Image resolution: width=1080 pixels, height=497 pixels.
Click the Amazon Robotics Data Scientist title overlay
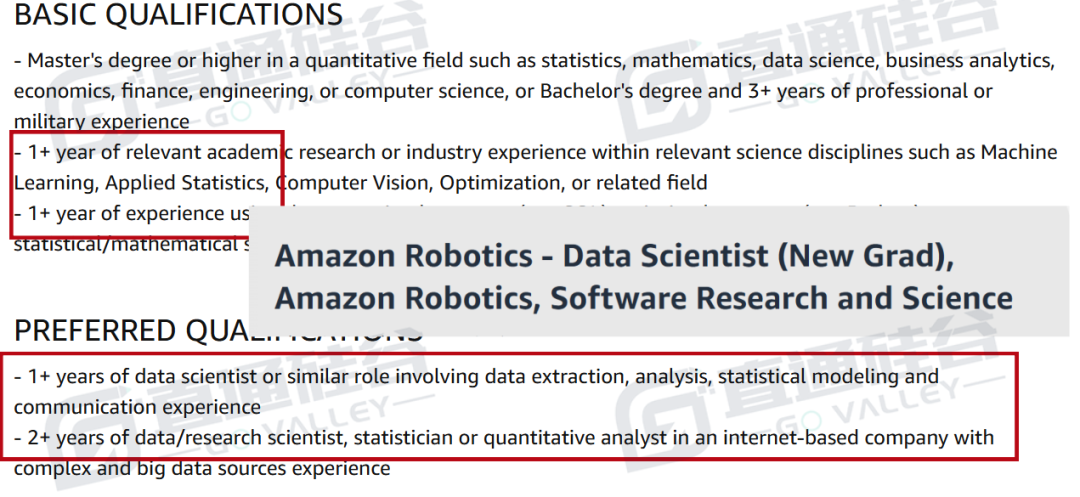pyautogui.click(x=643, y=277)
